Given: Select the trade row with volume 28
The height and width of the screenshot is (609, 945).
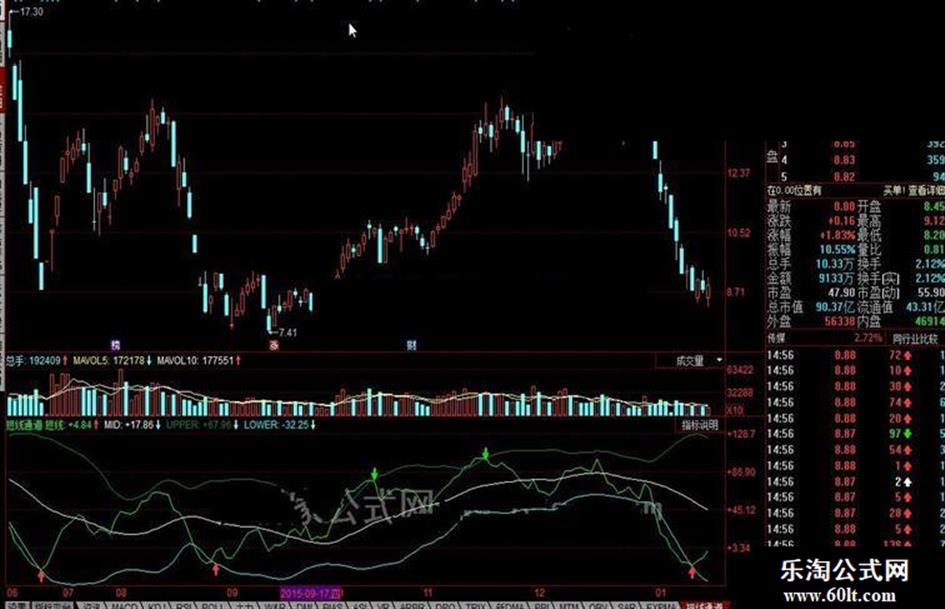Looking at the screenshot, I should click(856, 513).
